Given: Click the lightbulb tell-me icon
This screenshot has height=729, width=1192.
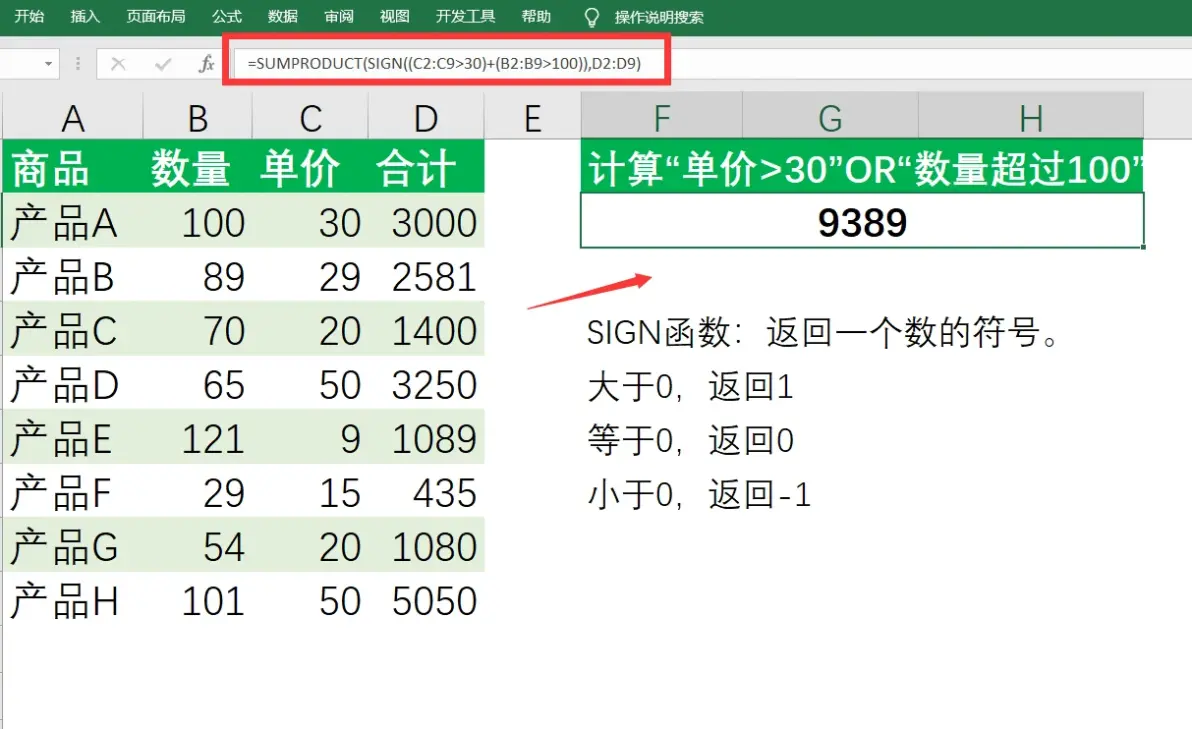Looking at the screenshot, I should click(x=591, y=17).
